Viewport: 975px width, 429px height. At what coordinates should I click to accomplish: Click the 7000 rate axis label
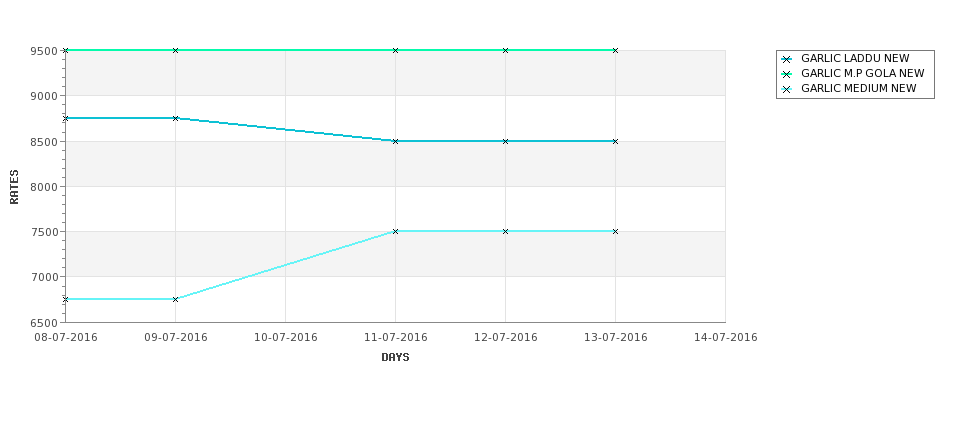coord(44,277)
